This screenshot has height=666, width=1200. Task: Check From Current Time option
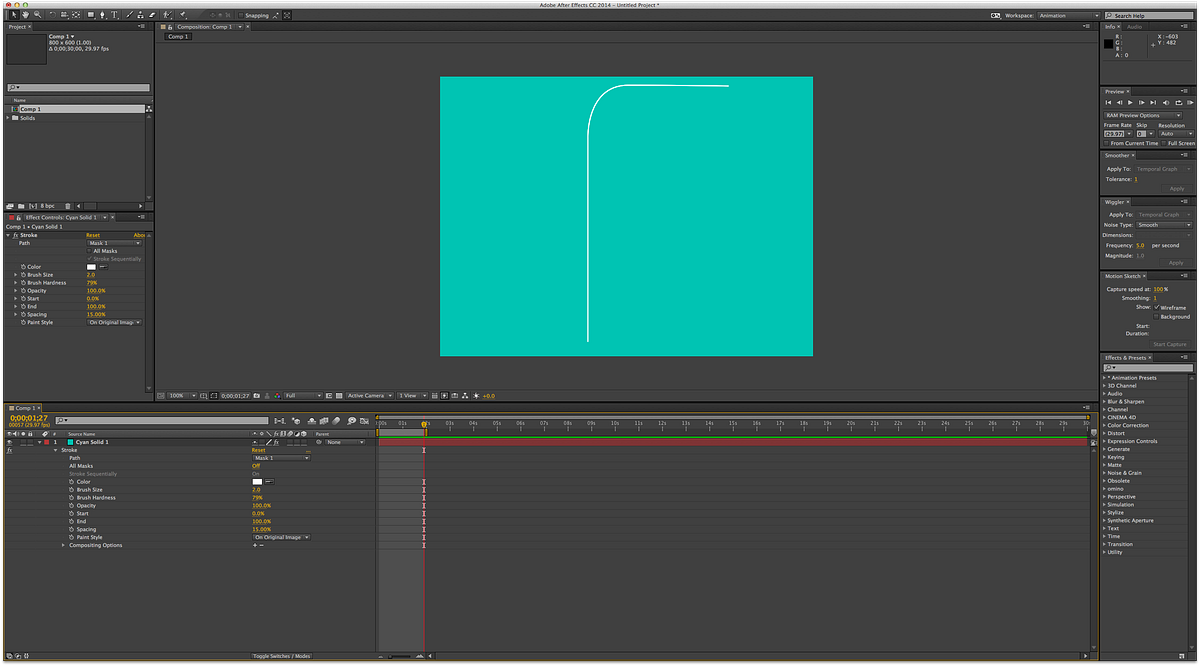(x=1106, y=143)
